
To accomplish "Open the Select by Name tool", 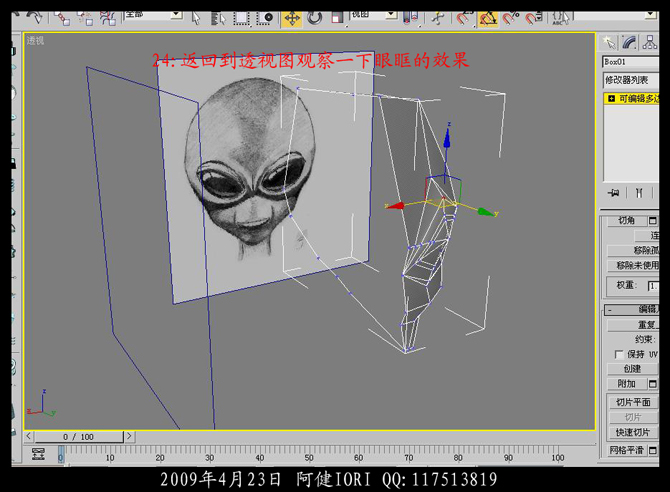I will 218,18.
